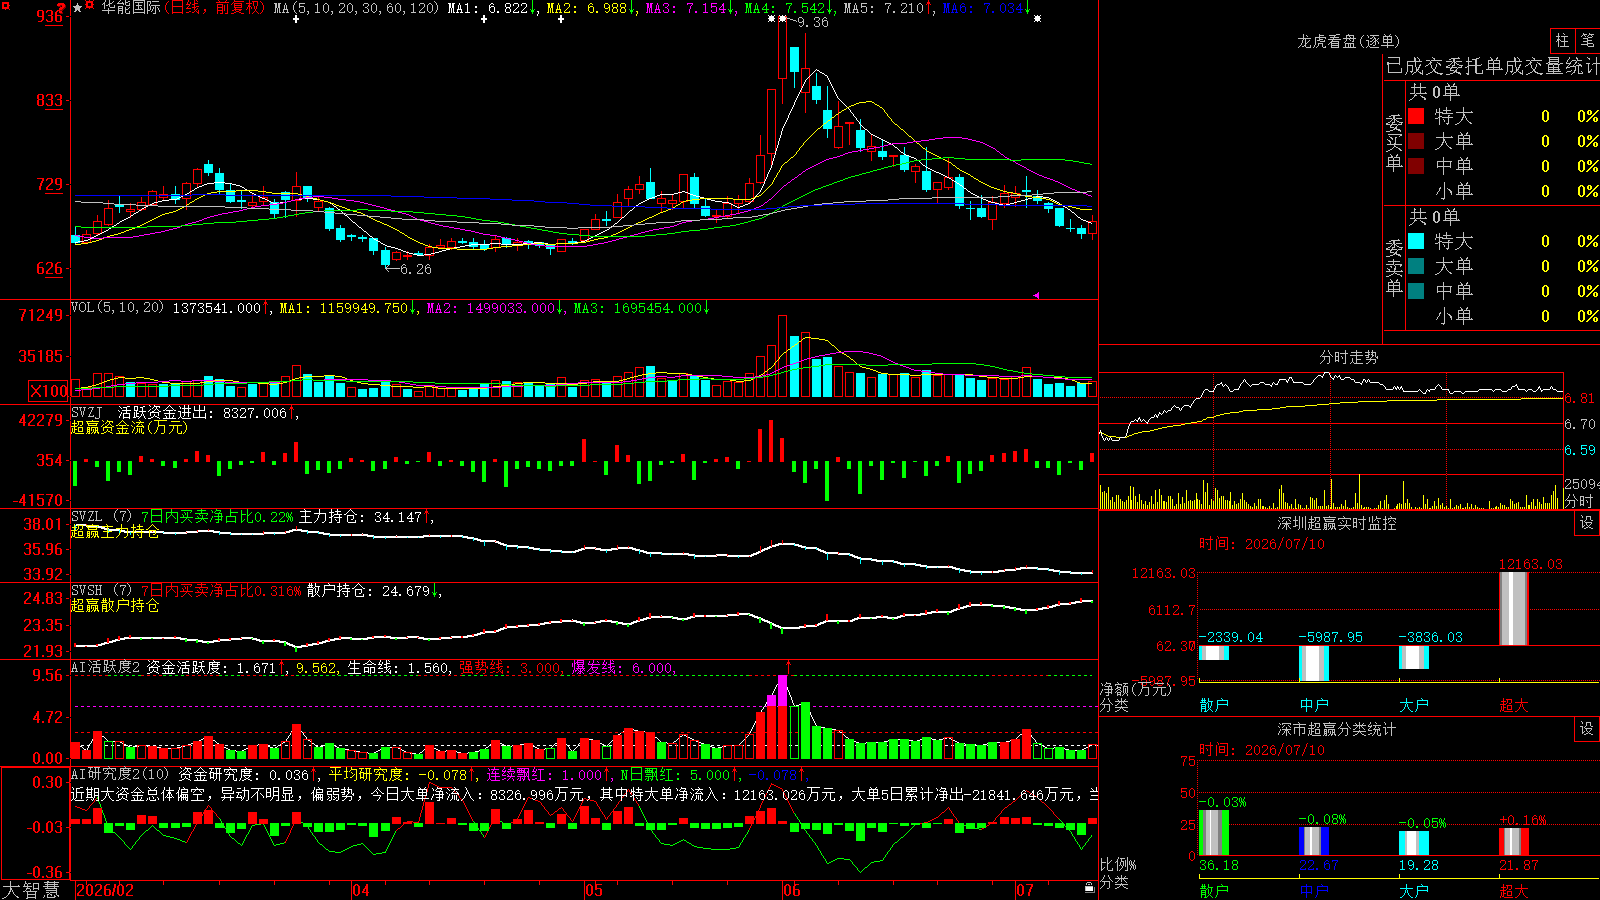Click the lock icon at timeline right end
Viewport: 1600px width, 900px height.
(x=1089, y=888)
